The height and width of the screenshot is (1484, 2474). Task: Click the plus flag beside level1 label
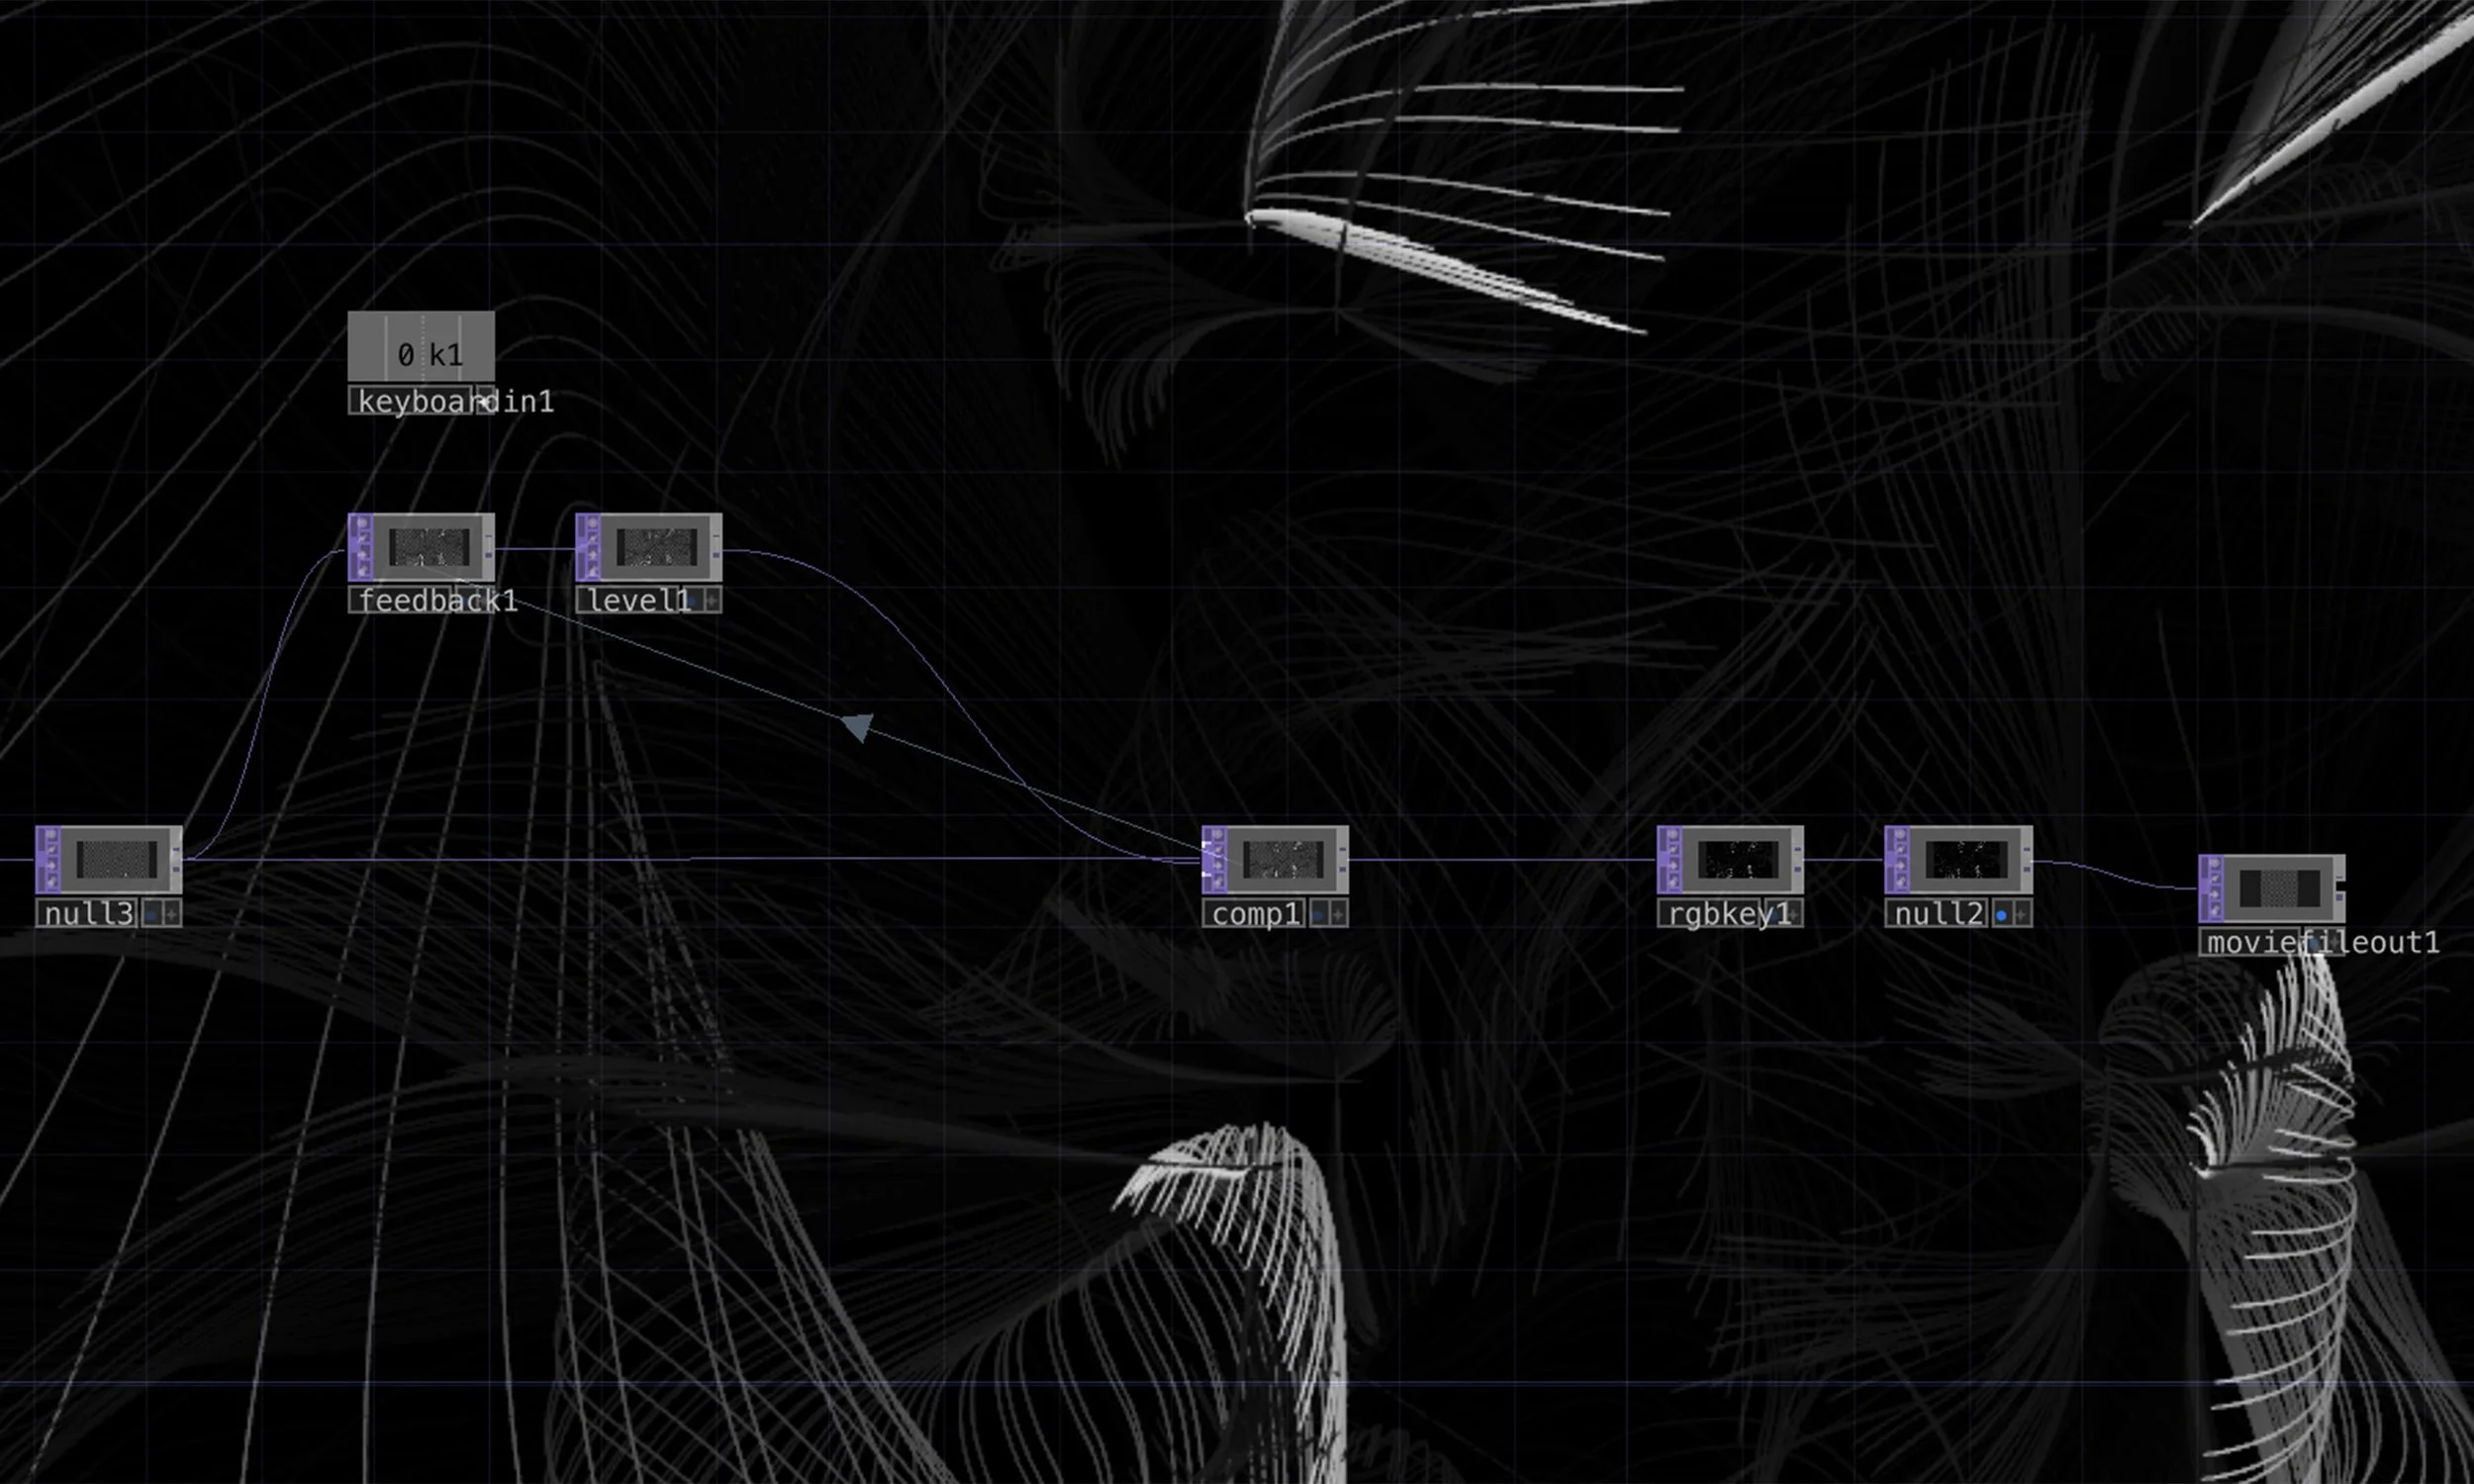712,600
